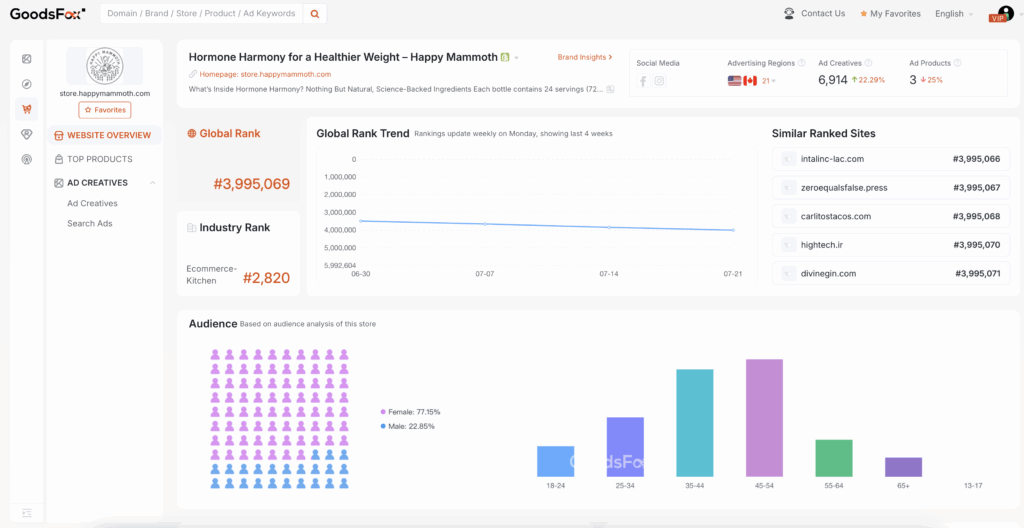Click the Contact Us headset icon

click(789, 13)
